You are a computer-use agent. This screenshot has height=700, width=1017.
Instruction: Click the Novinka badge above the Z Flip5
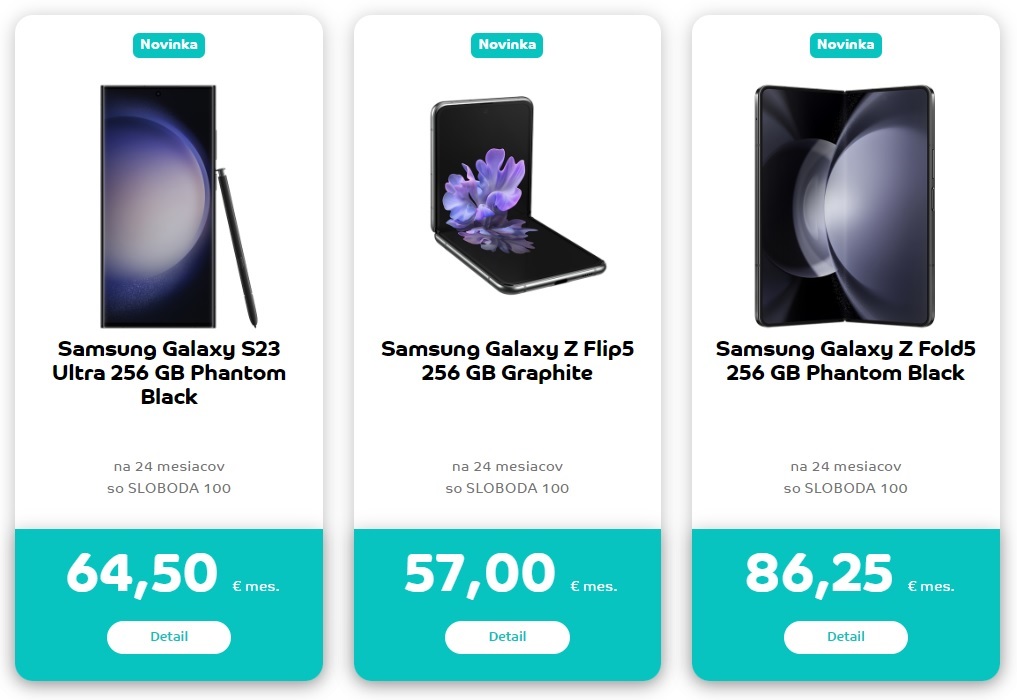[507, 45]
